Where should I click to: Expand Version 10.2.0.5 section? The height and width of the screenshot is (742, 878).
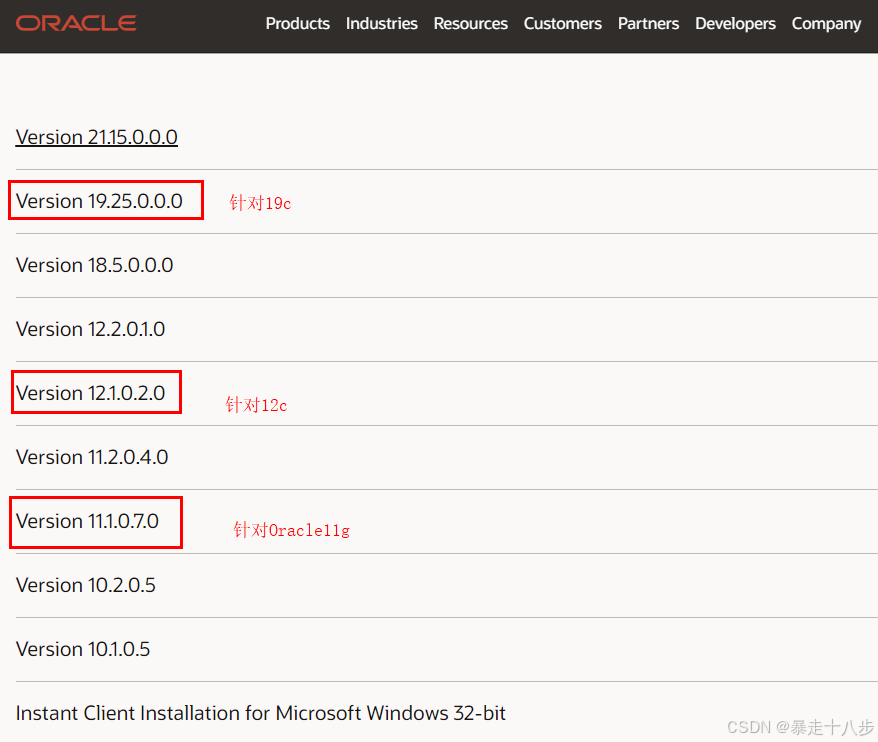(x=86, y=585)
